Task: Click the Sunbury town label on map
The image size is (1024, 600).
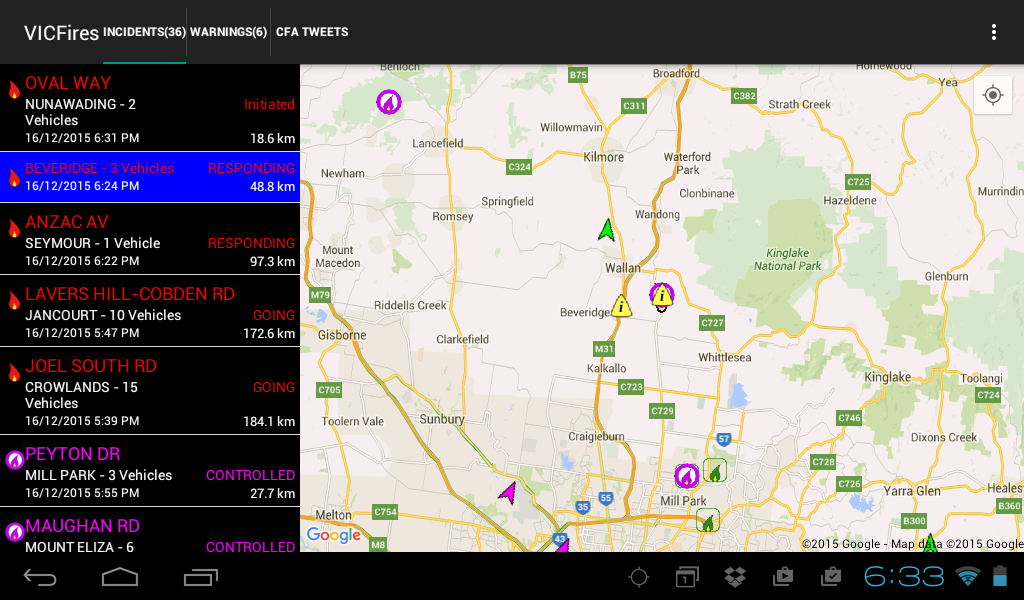Action: (442, 419)
